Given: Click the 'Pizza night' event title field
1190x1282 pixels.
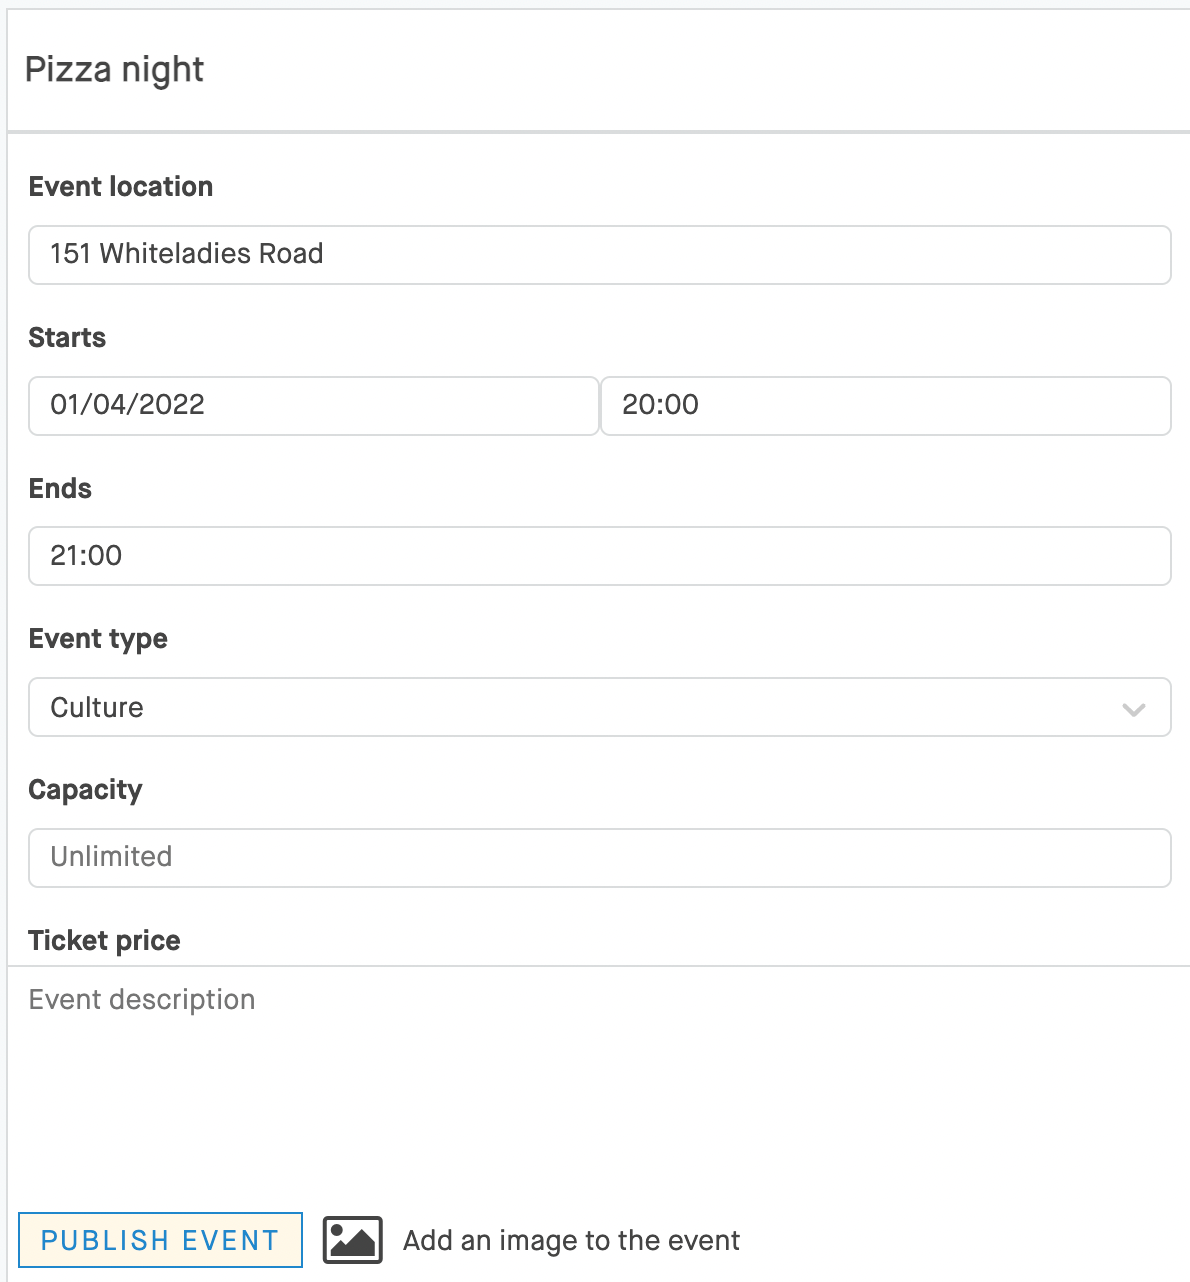Looking at the screenshot, I should click(115, 70).
